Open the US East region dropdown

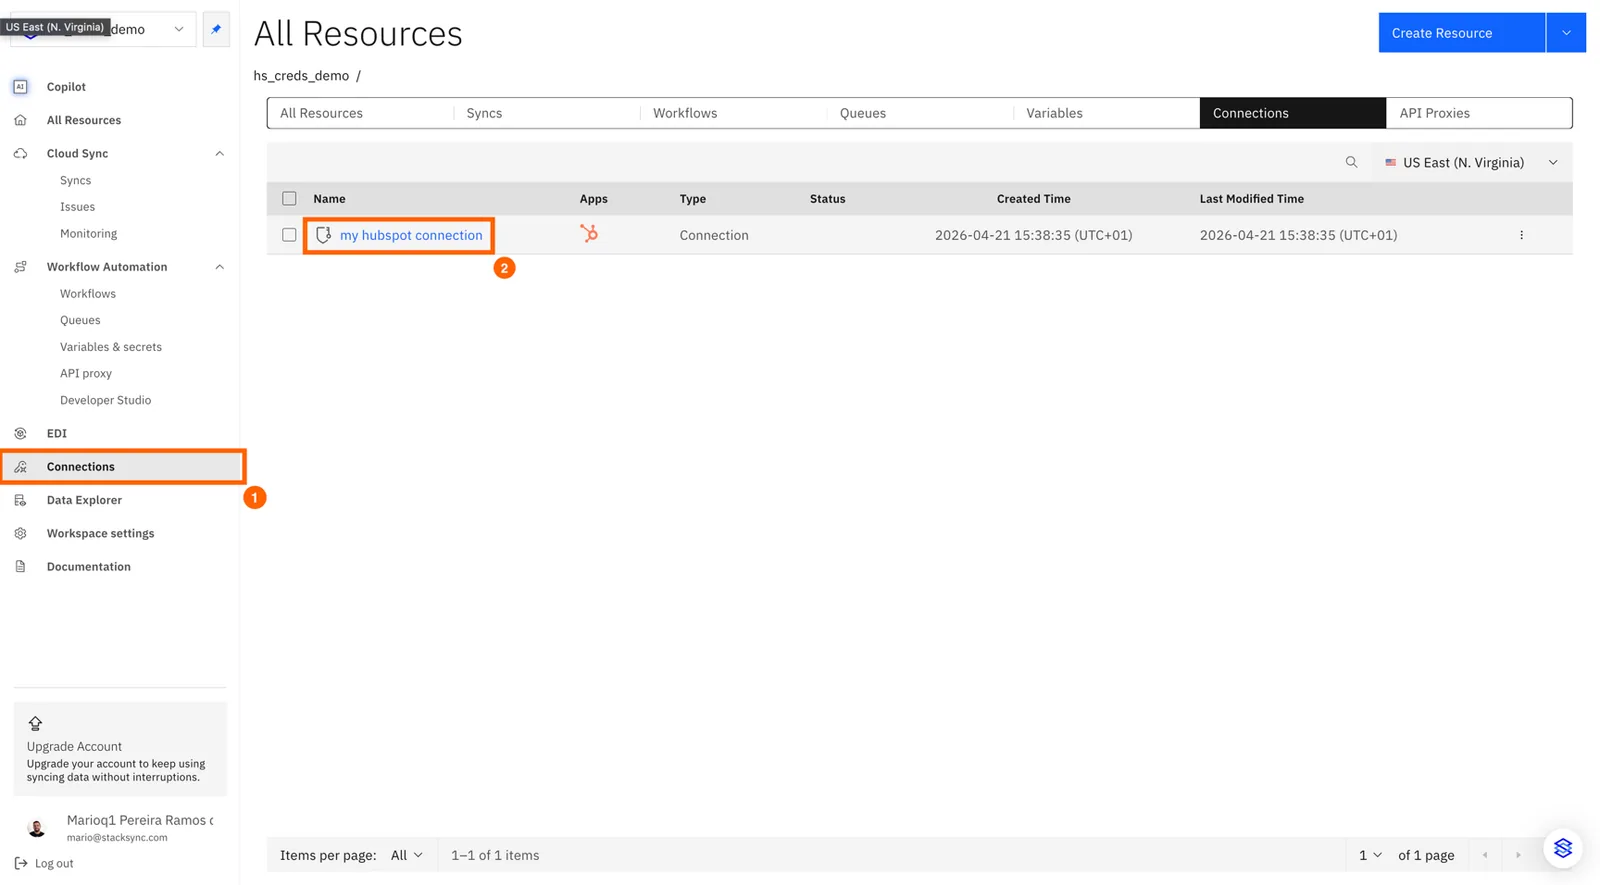tap(1472, 162)
